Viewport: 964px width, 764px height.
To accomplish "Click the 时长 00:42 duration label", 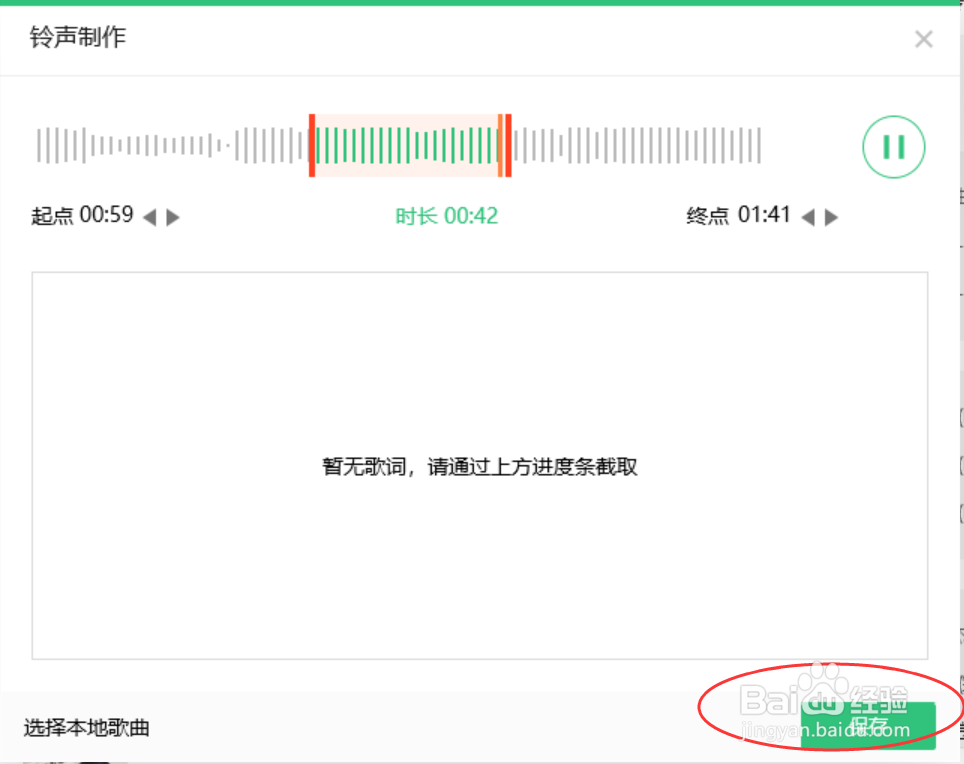I will click(x=447, y=216).
